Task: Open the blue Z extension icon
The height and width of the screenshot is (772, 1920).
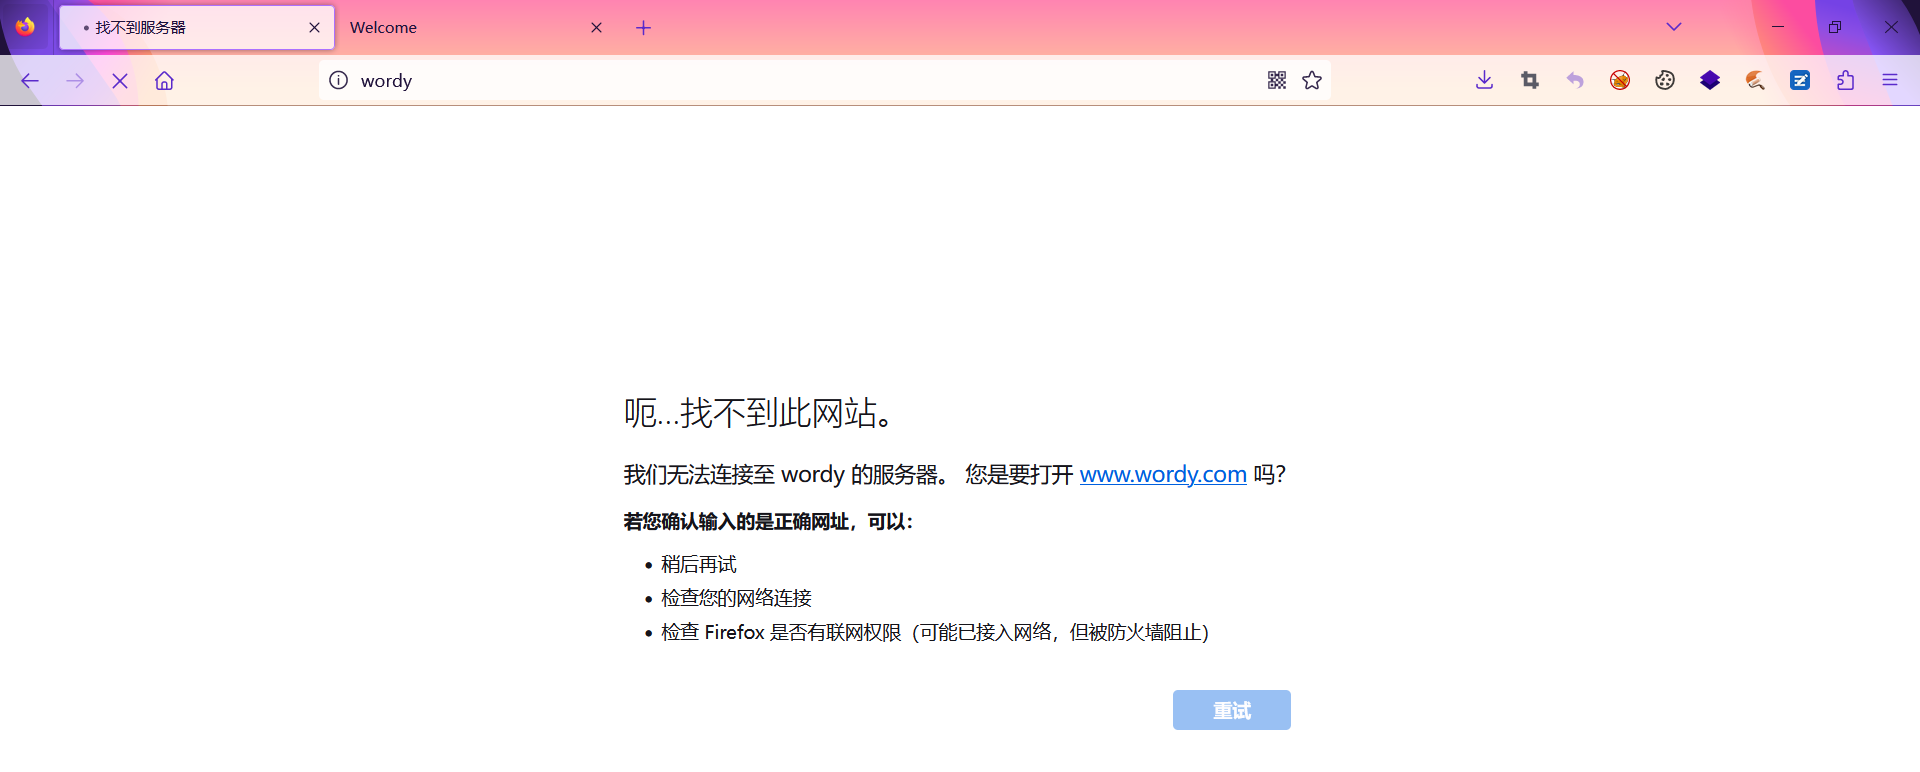Action: pos(1800,80)
